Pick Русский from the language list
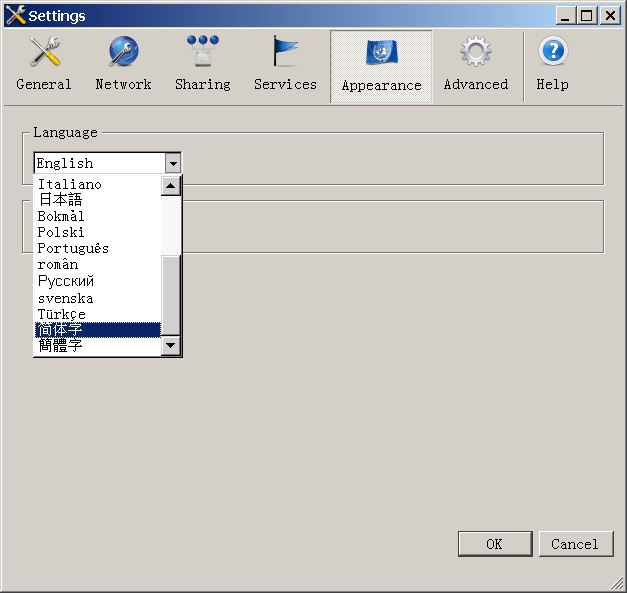Screen dimensions: 627x593 [66, 281]
